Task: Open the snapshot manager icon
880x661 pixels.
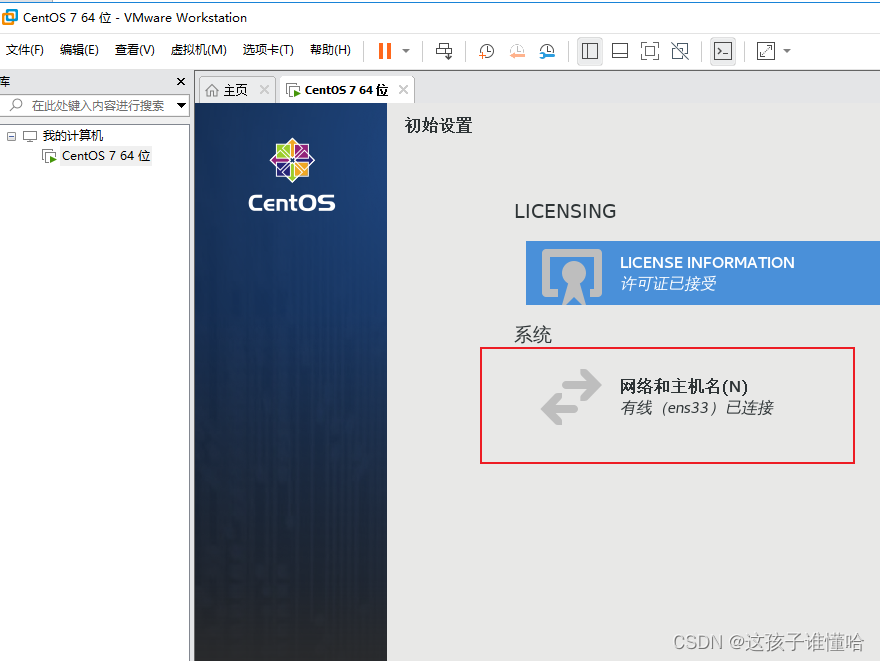Action: tap(547, 51)
